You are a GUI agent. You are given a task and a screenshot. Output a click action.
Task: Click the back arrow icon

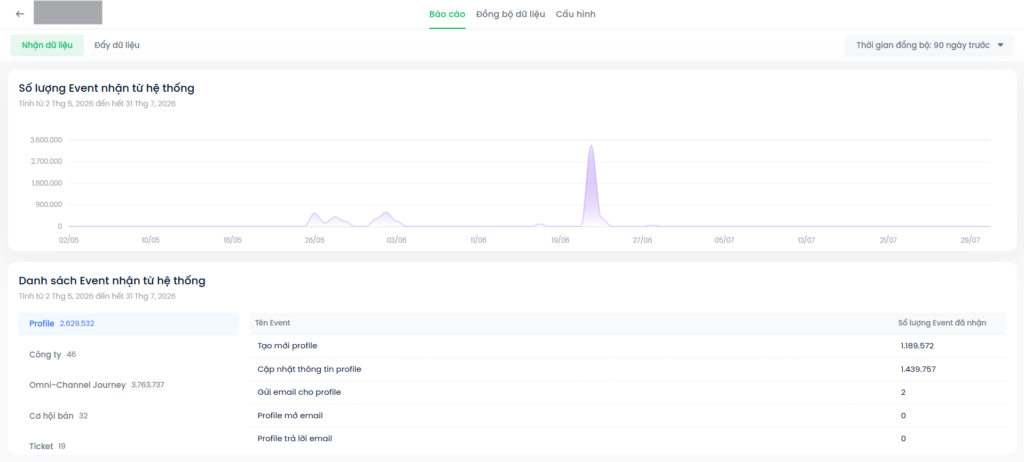point(20,14)
